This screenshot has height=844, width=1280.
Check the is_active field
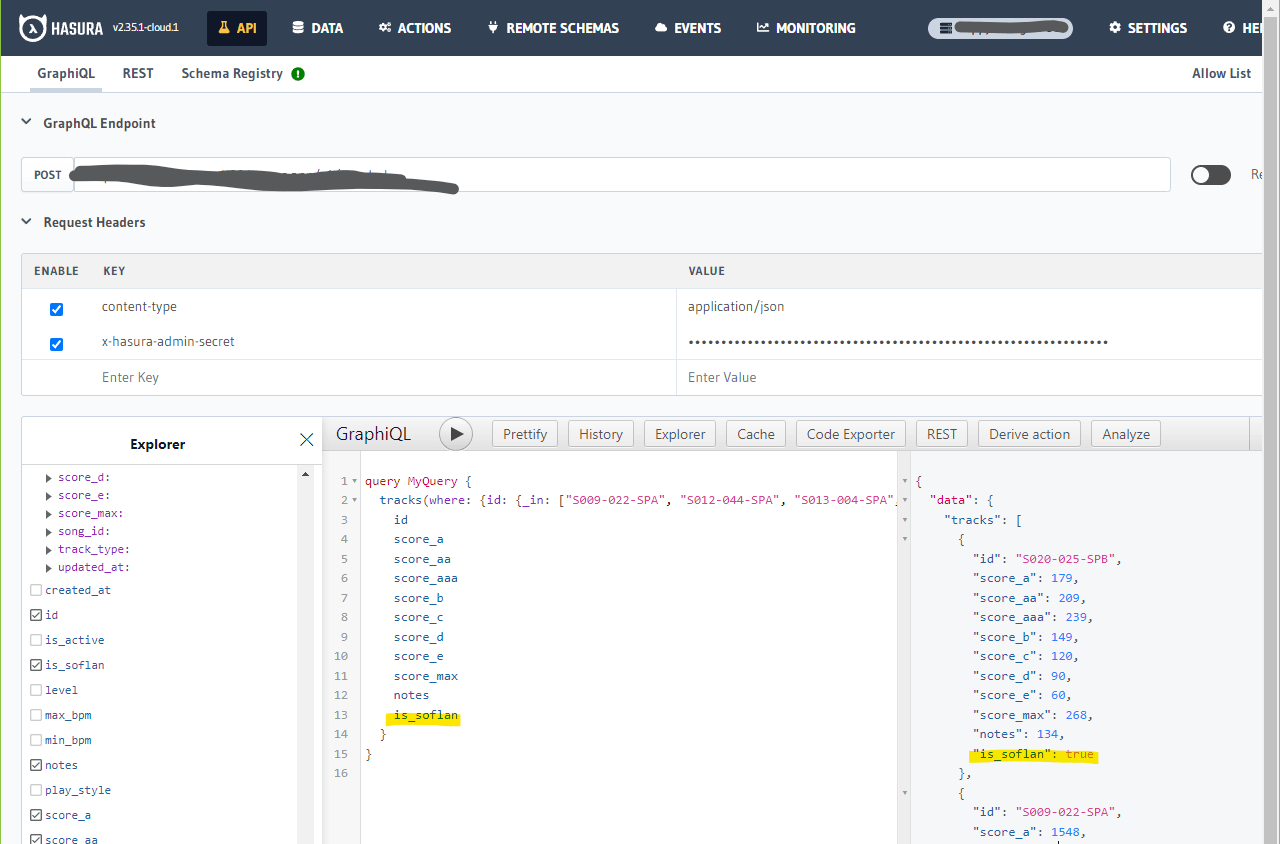37,640
